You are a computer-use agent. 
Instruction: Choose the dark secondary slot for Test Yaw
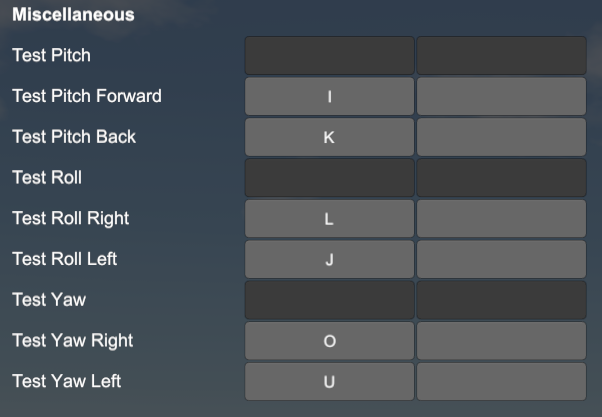pos(501,300)
